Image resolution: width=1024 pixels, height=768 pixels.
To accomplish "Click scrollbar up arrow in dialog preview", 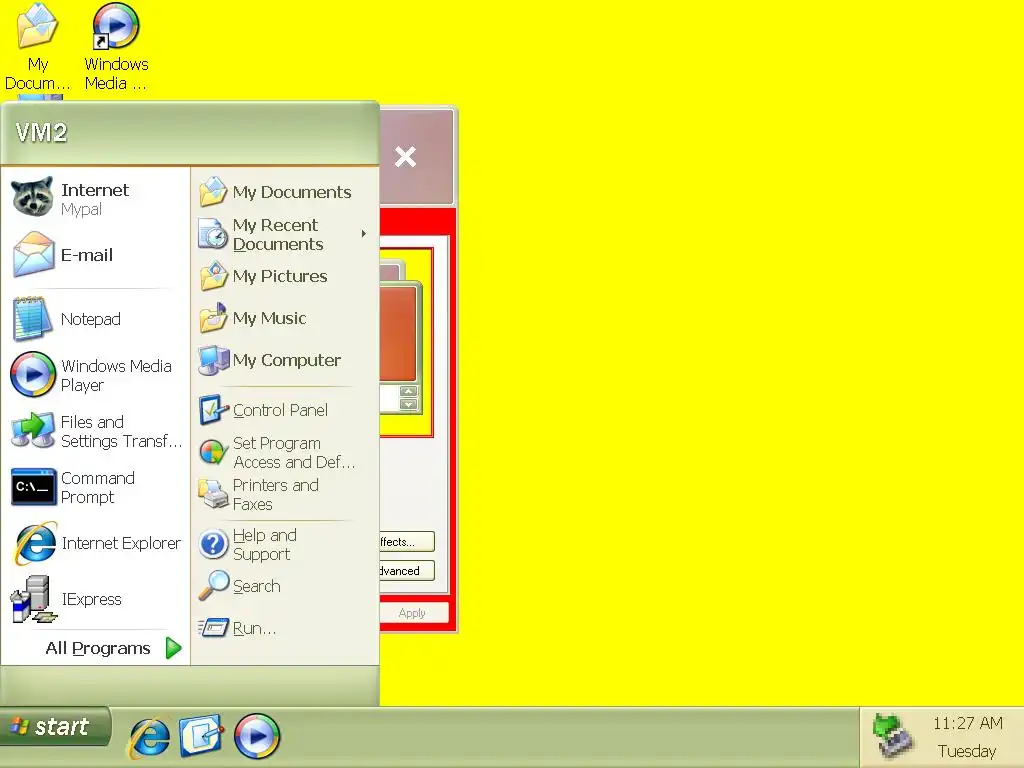I will 409,391.
